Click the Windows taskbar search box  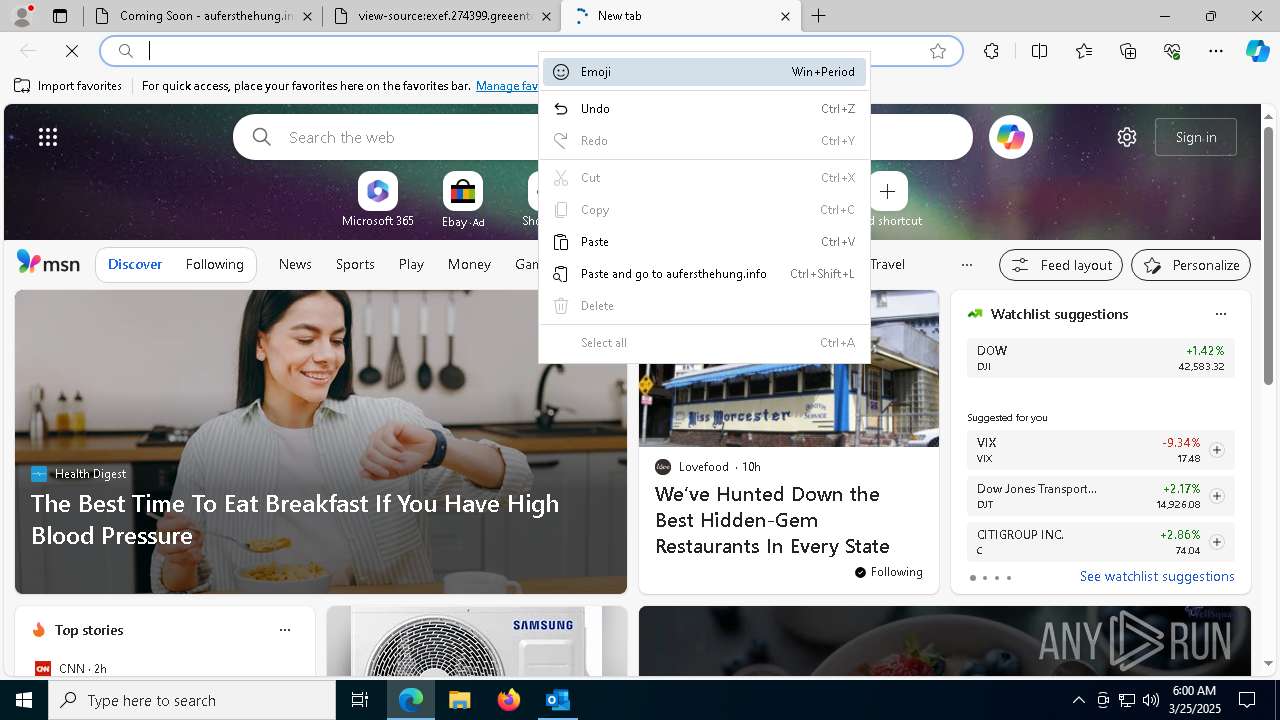coord(192,700)
